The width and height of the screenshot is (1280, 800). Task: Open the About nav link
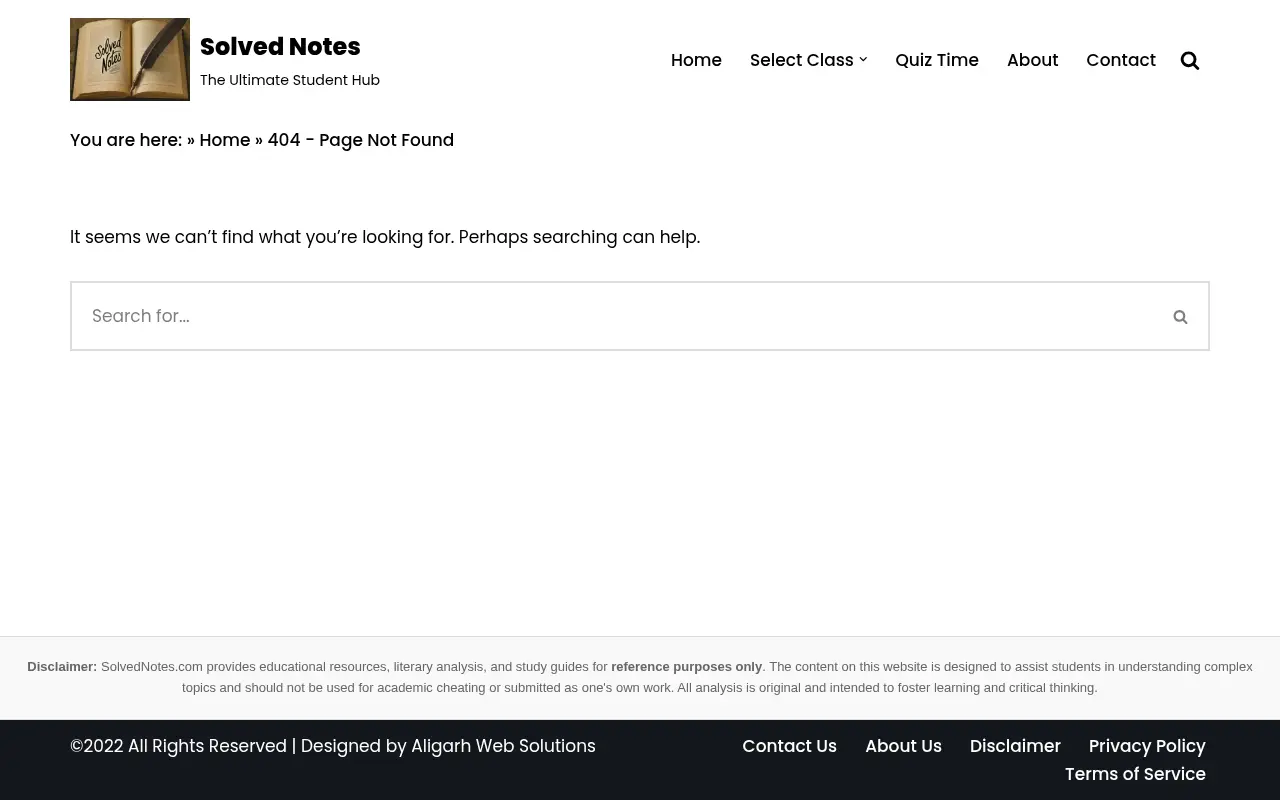coord(1032,60)
